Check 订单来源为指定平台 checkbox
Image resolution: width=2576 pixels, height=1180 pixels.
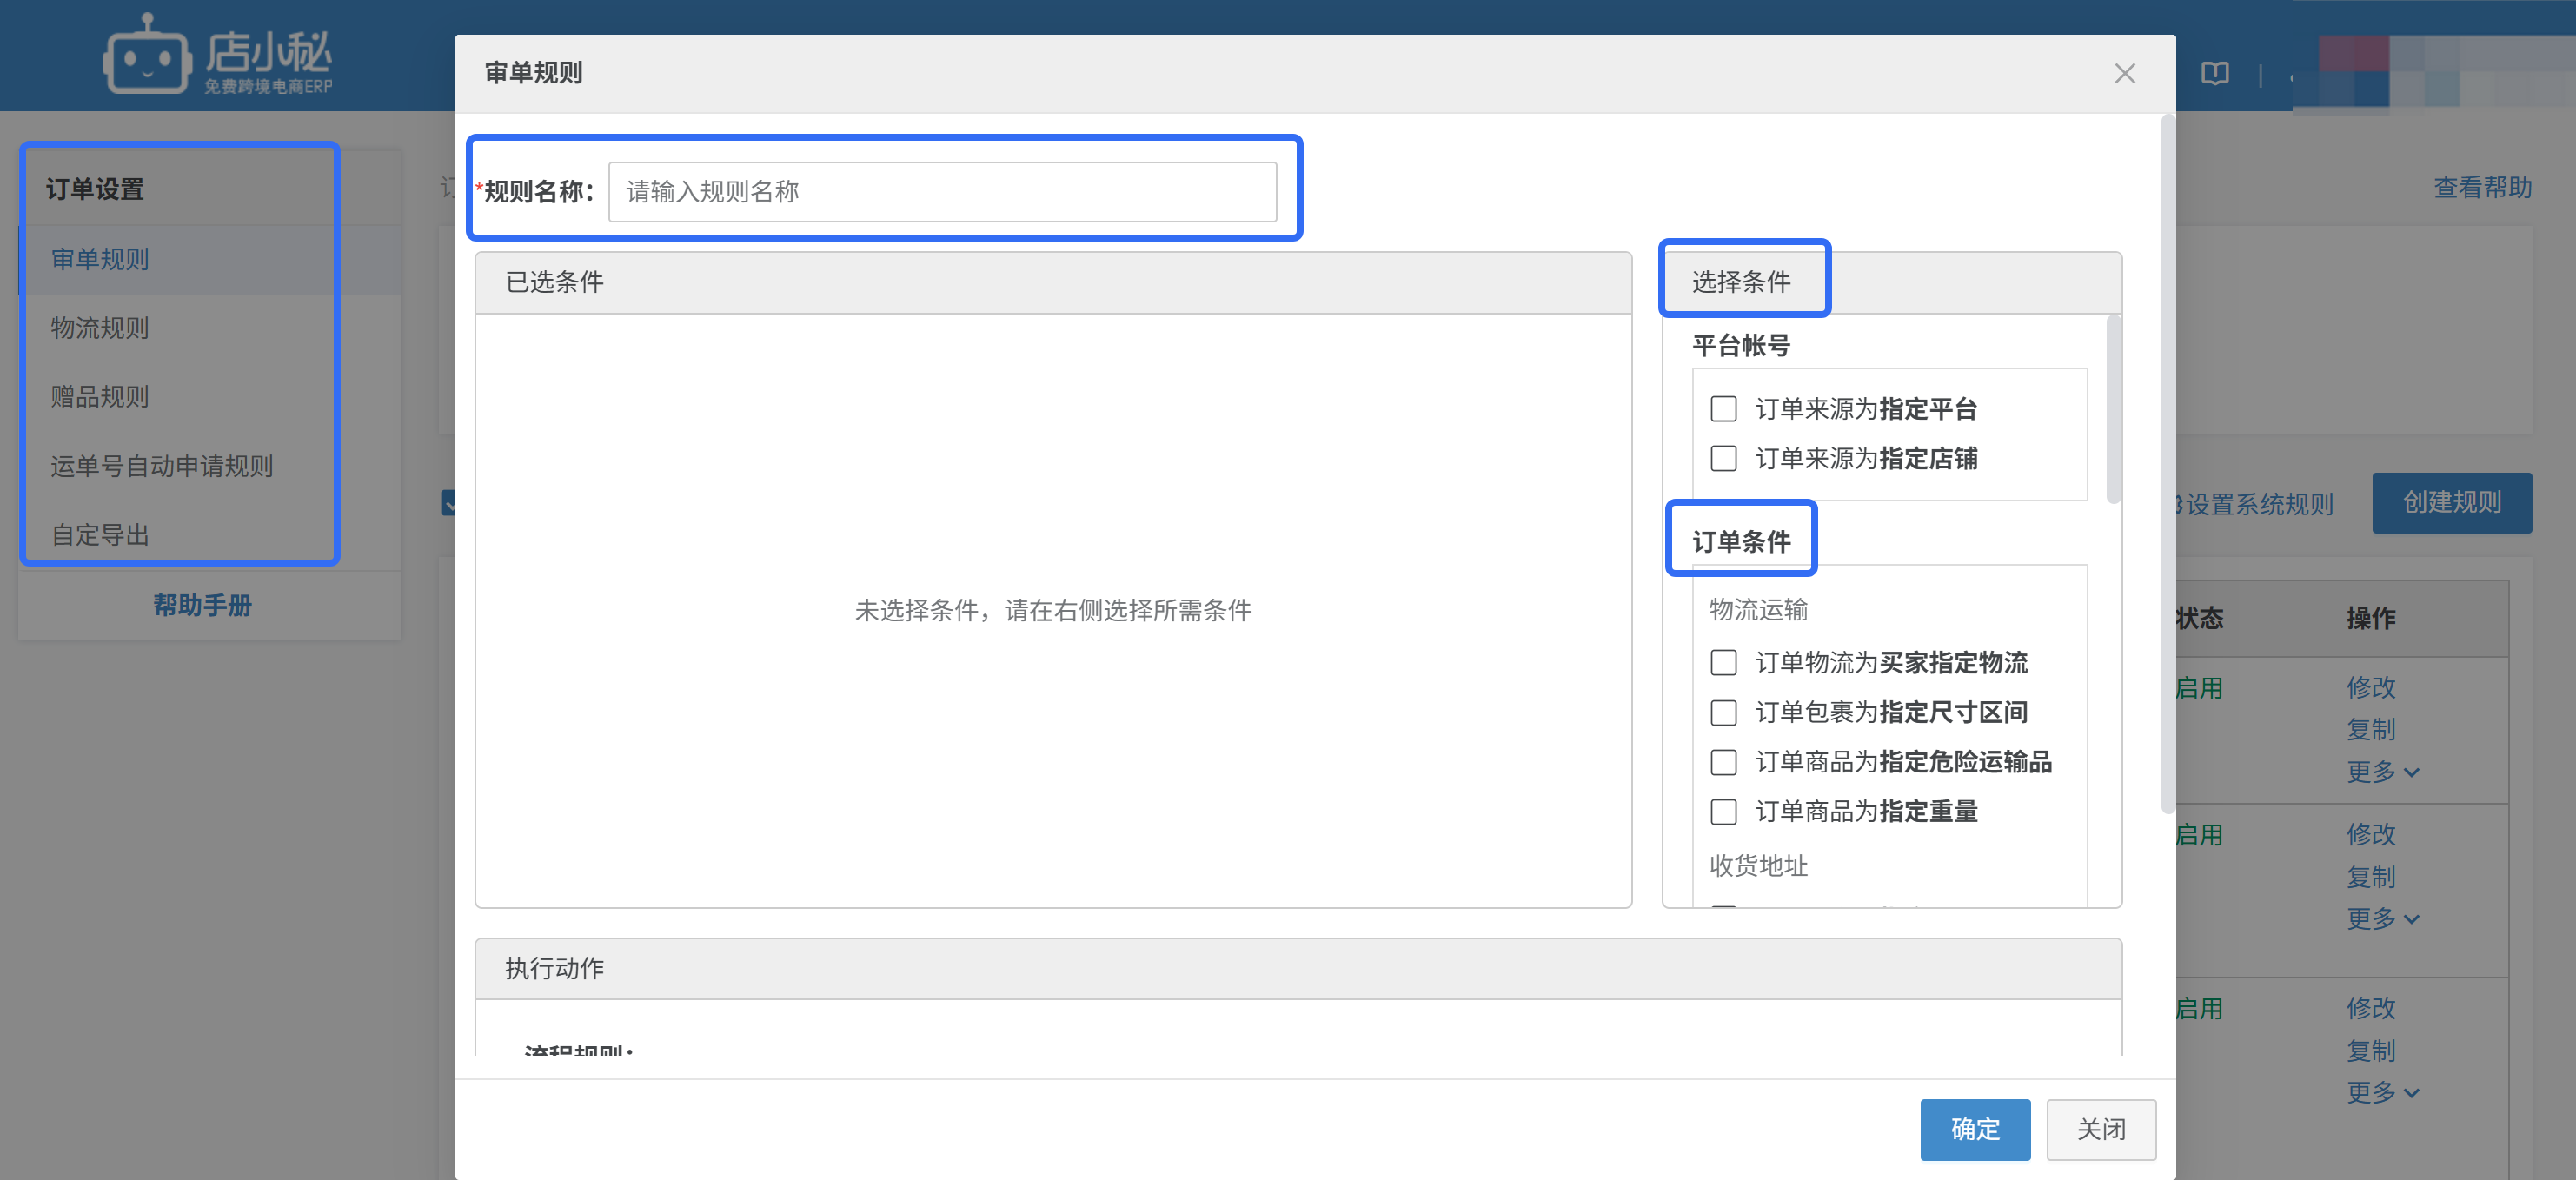tap(1723, 409)
